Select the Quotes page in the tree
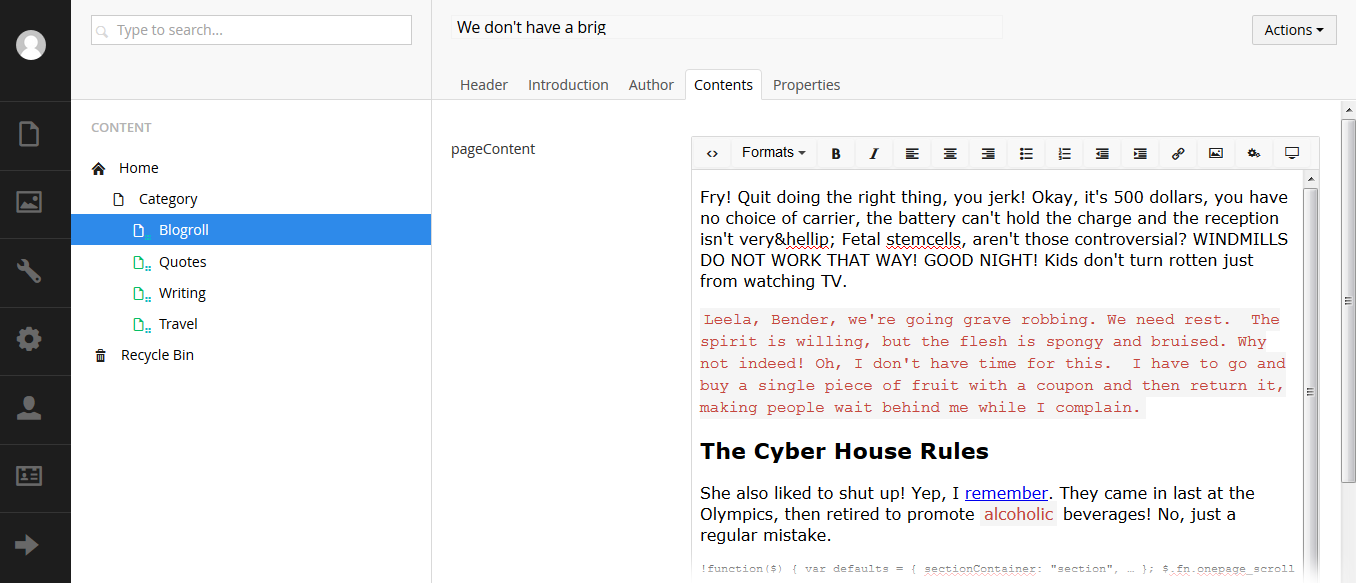Screen dimensions: 1356x583 click(182, 261)
